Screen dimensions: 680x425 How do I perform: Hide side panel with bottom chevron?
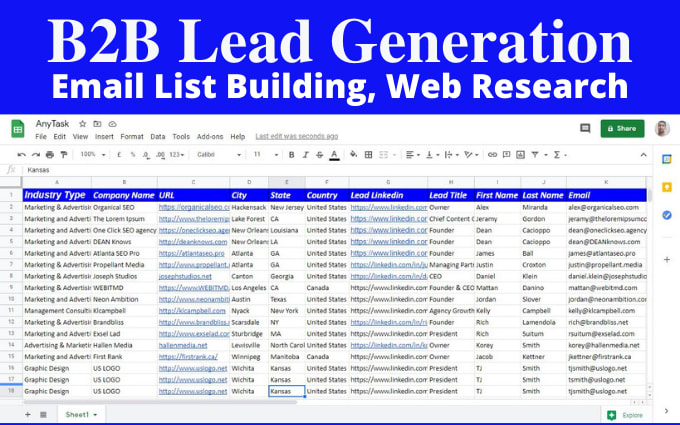(x=666, y=411)
